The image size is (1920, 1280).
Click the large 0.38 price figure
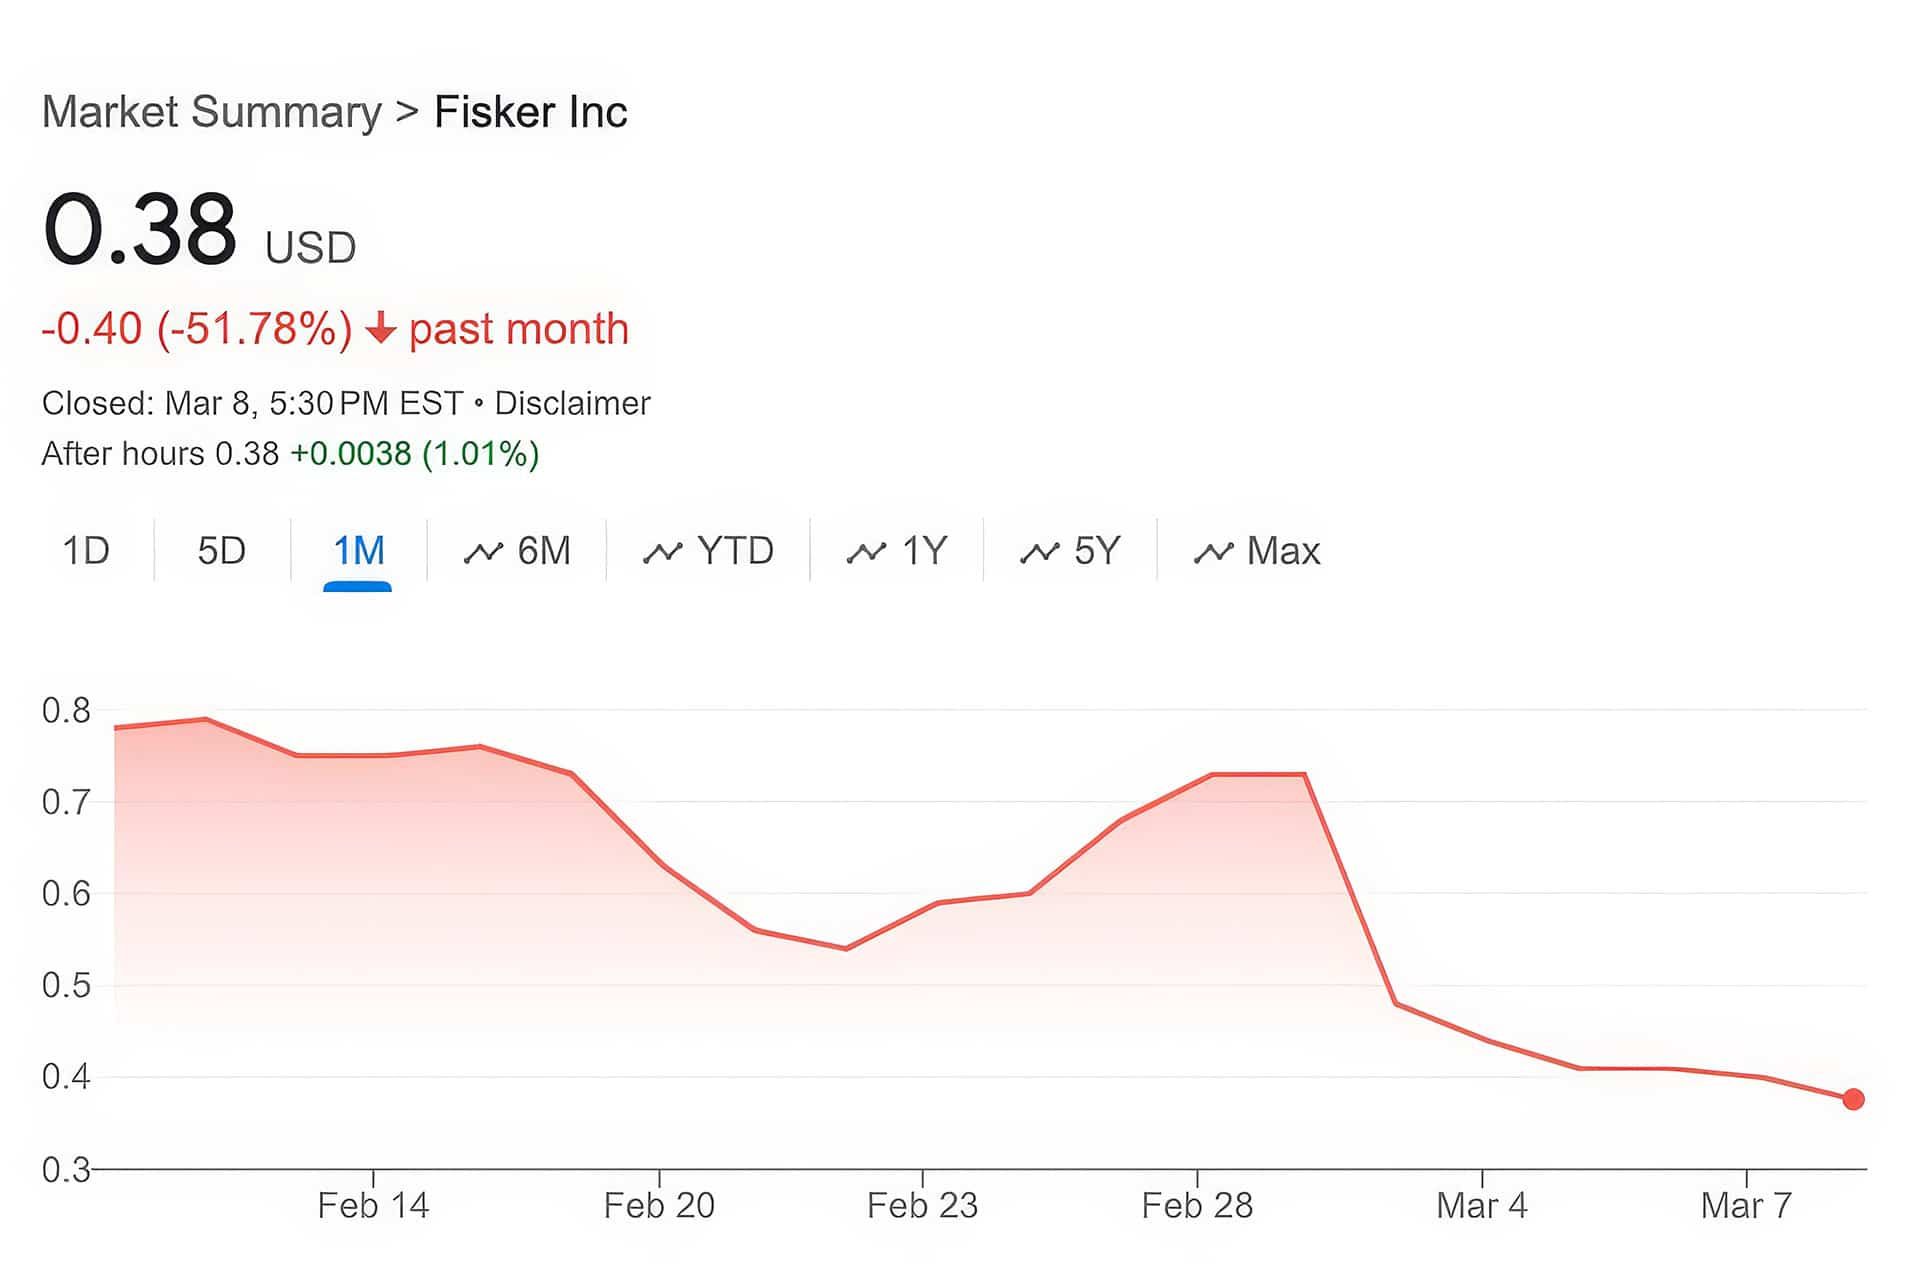click(x=140, y=230)
